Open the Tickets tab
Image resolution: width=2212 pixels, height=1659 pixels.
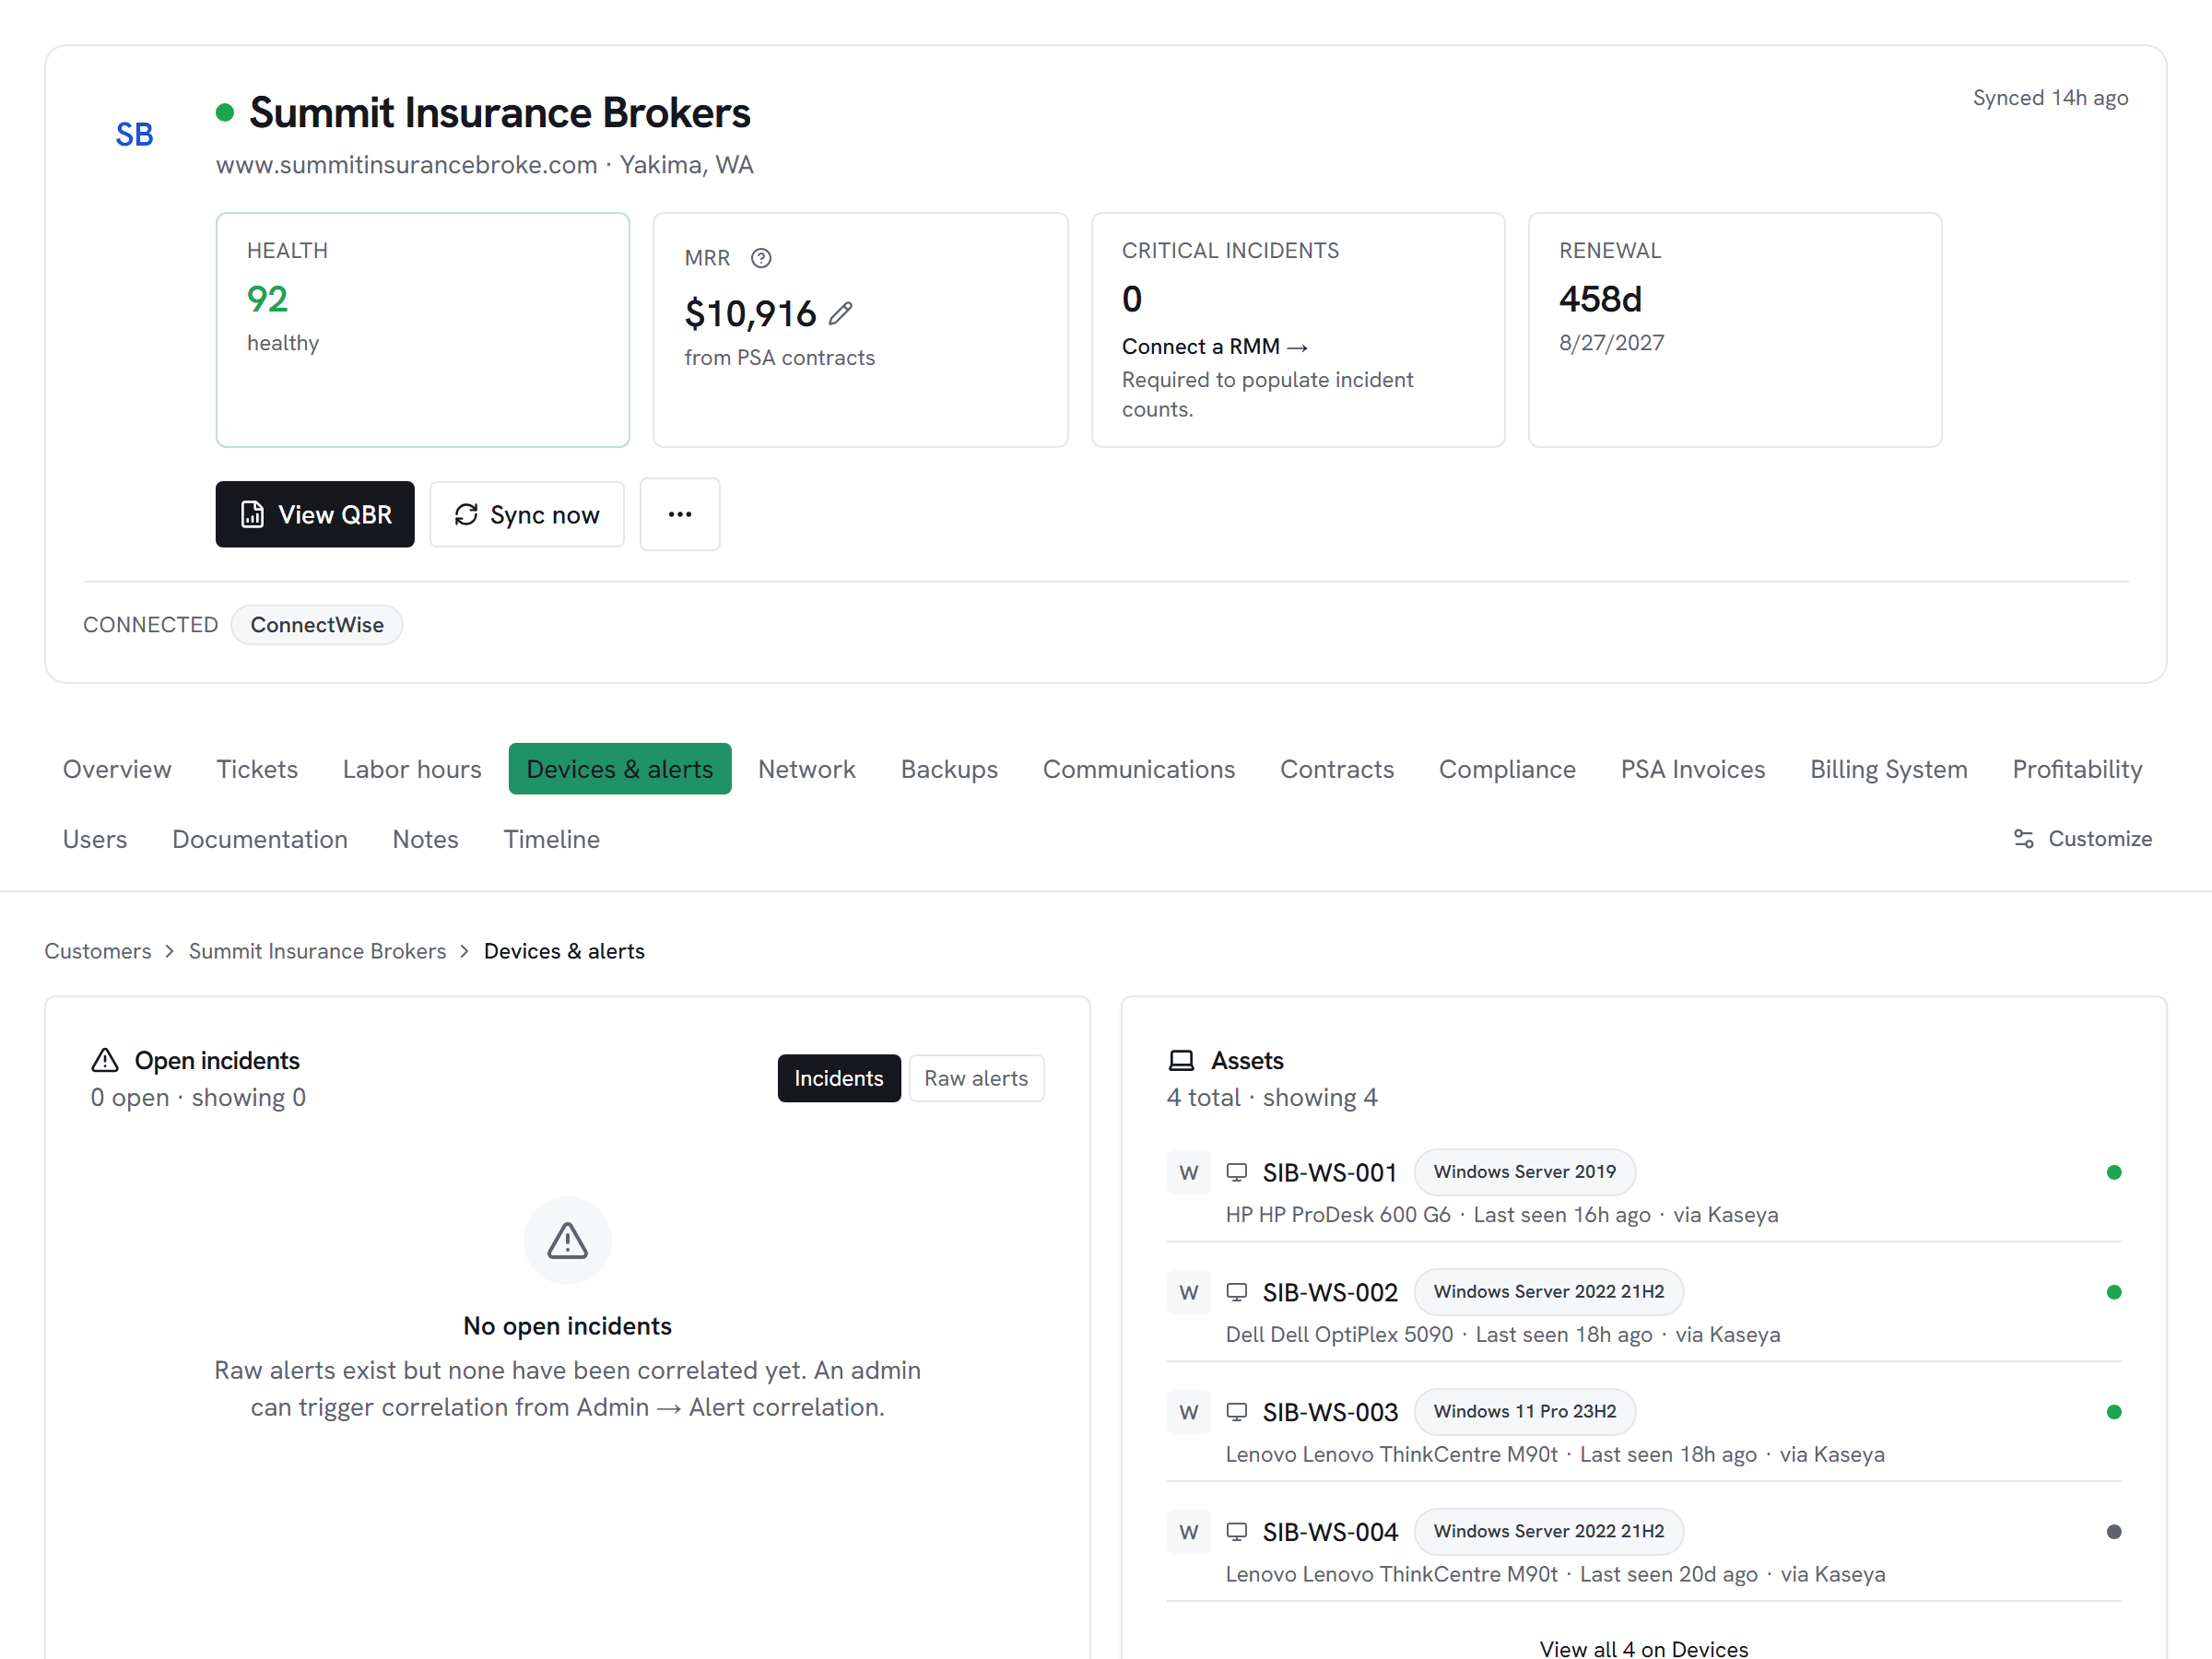coord(257,769)
